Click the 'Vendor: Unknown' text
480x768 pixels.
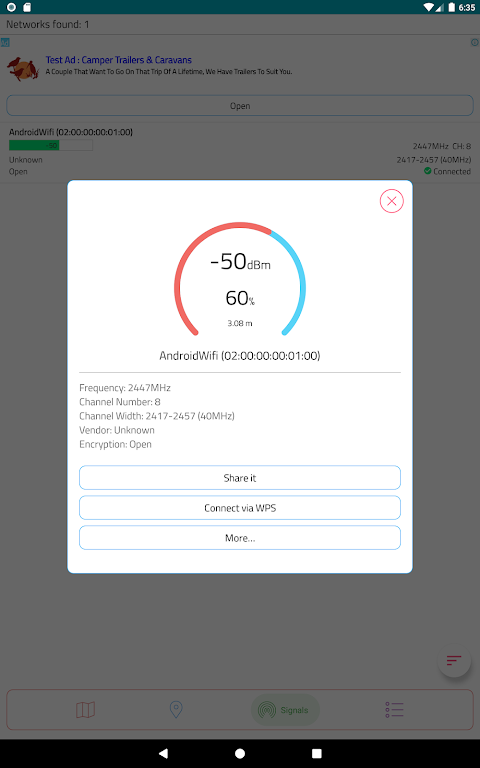point(117,430)
